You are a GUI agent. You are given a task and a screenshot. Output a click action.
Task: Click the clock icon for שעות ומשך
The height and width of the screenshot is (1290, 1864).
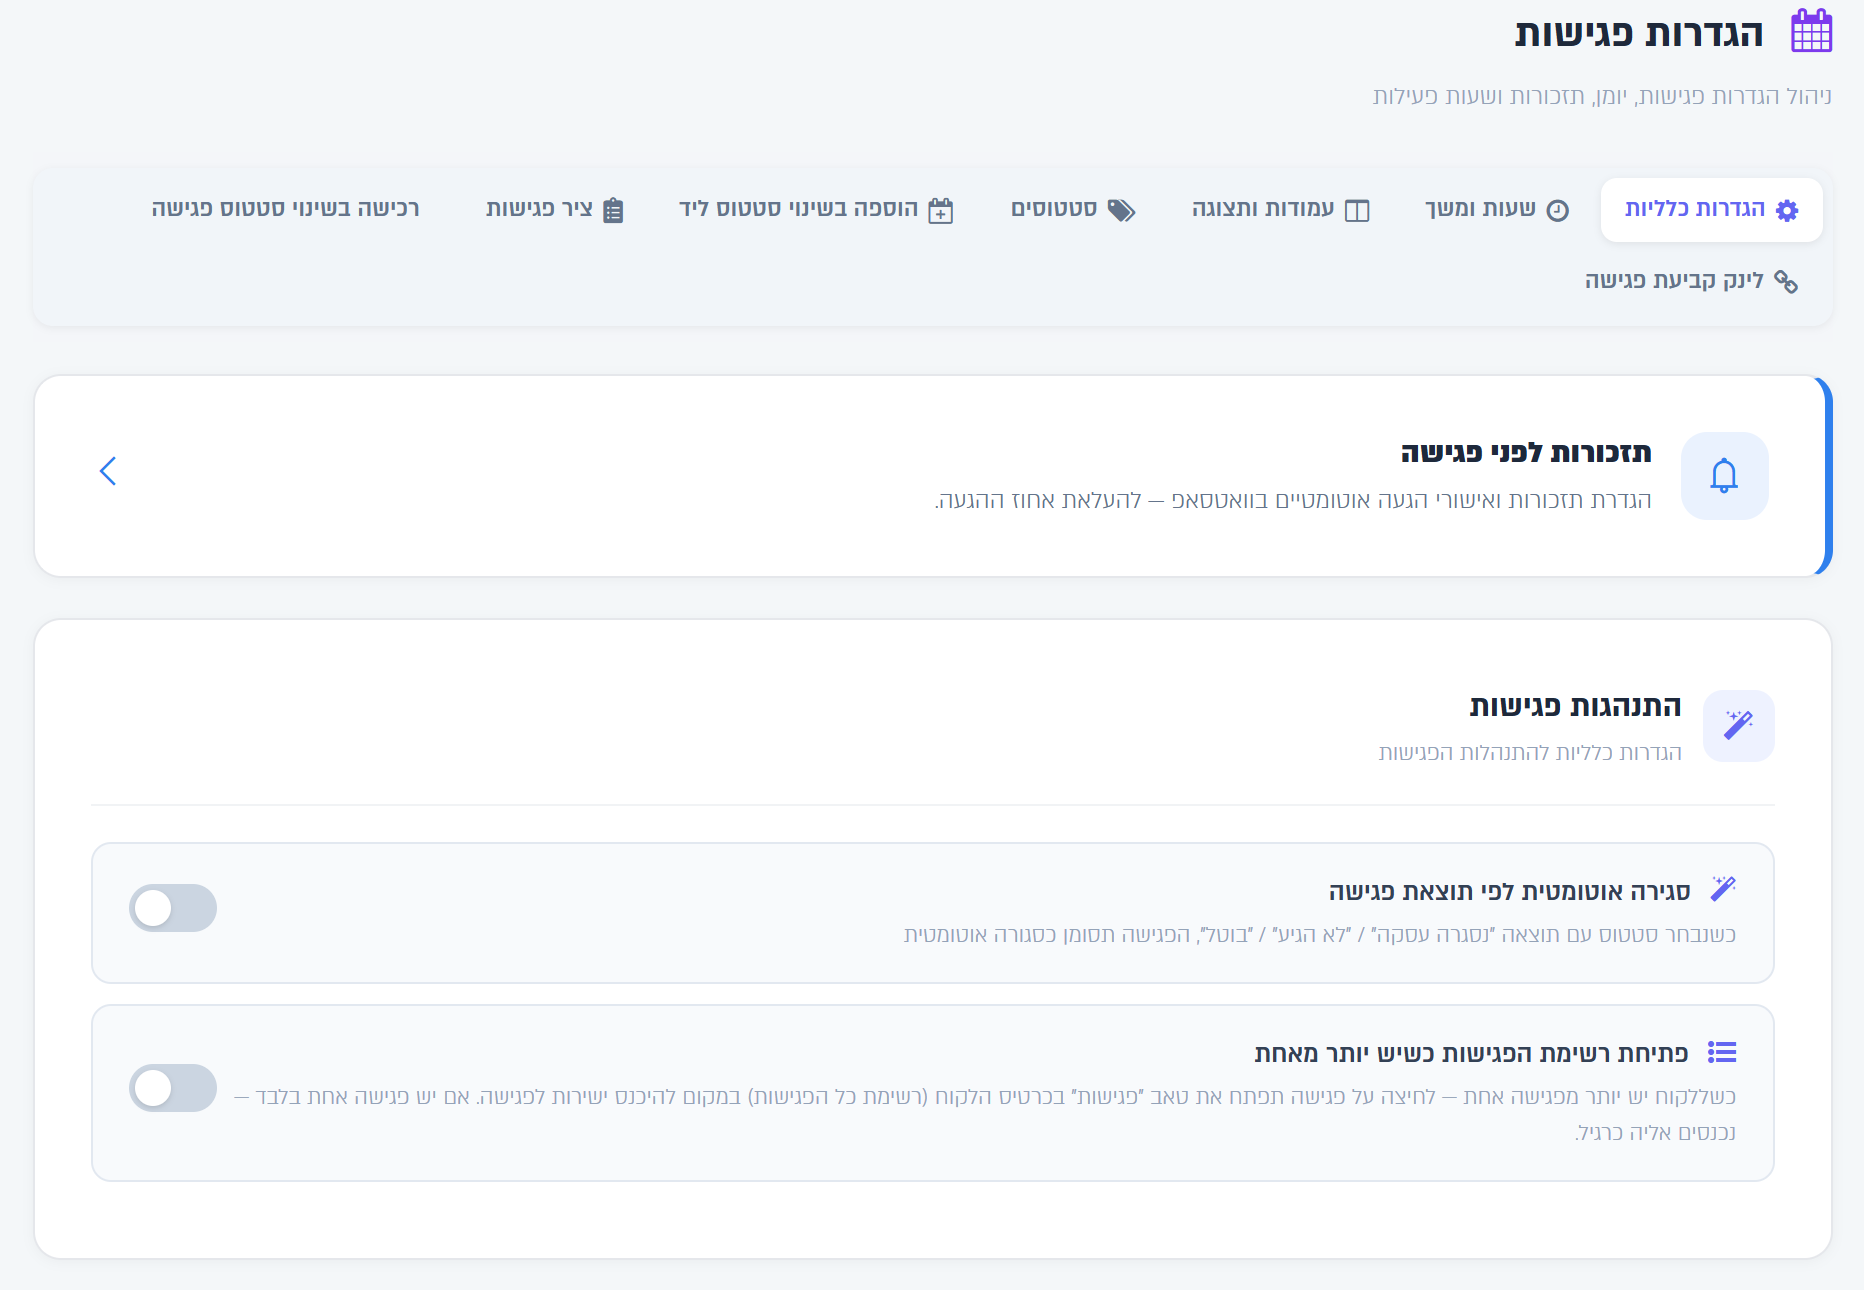[1558, 210]
